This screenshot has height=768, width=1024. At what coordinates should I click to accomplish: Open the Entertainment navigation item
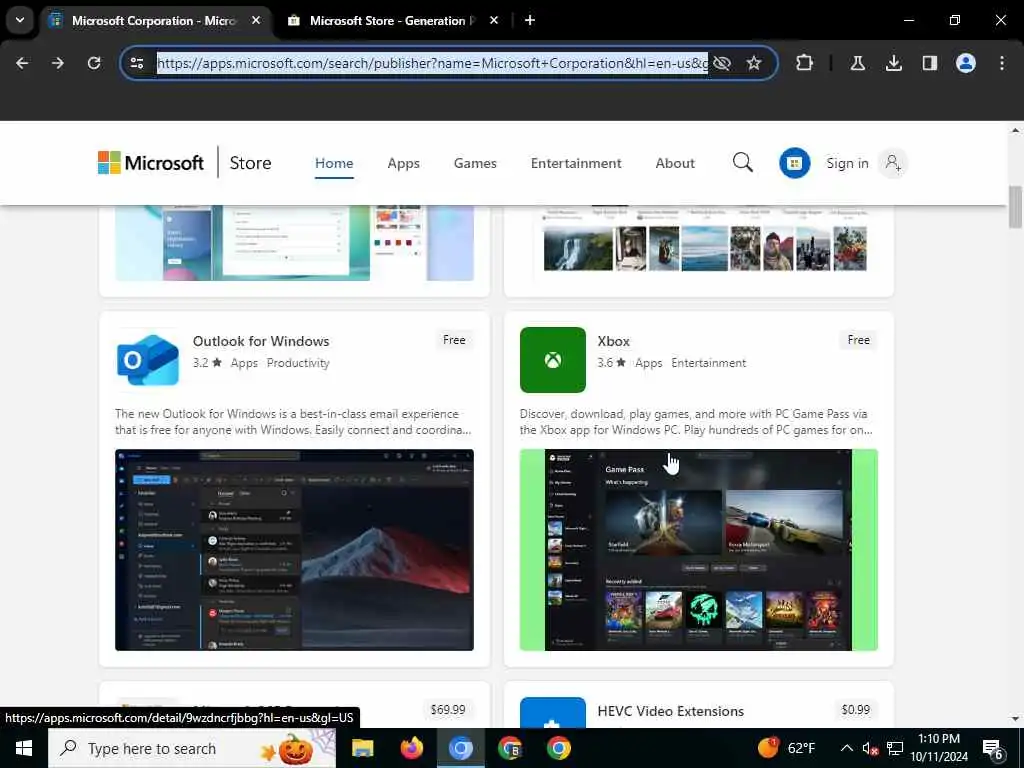(576, 163)
